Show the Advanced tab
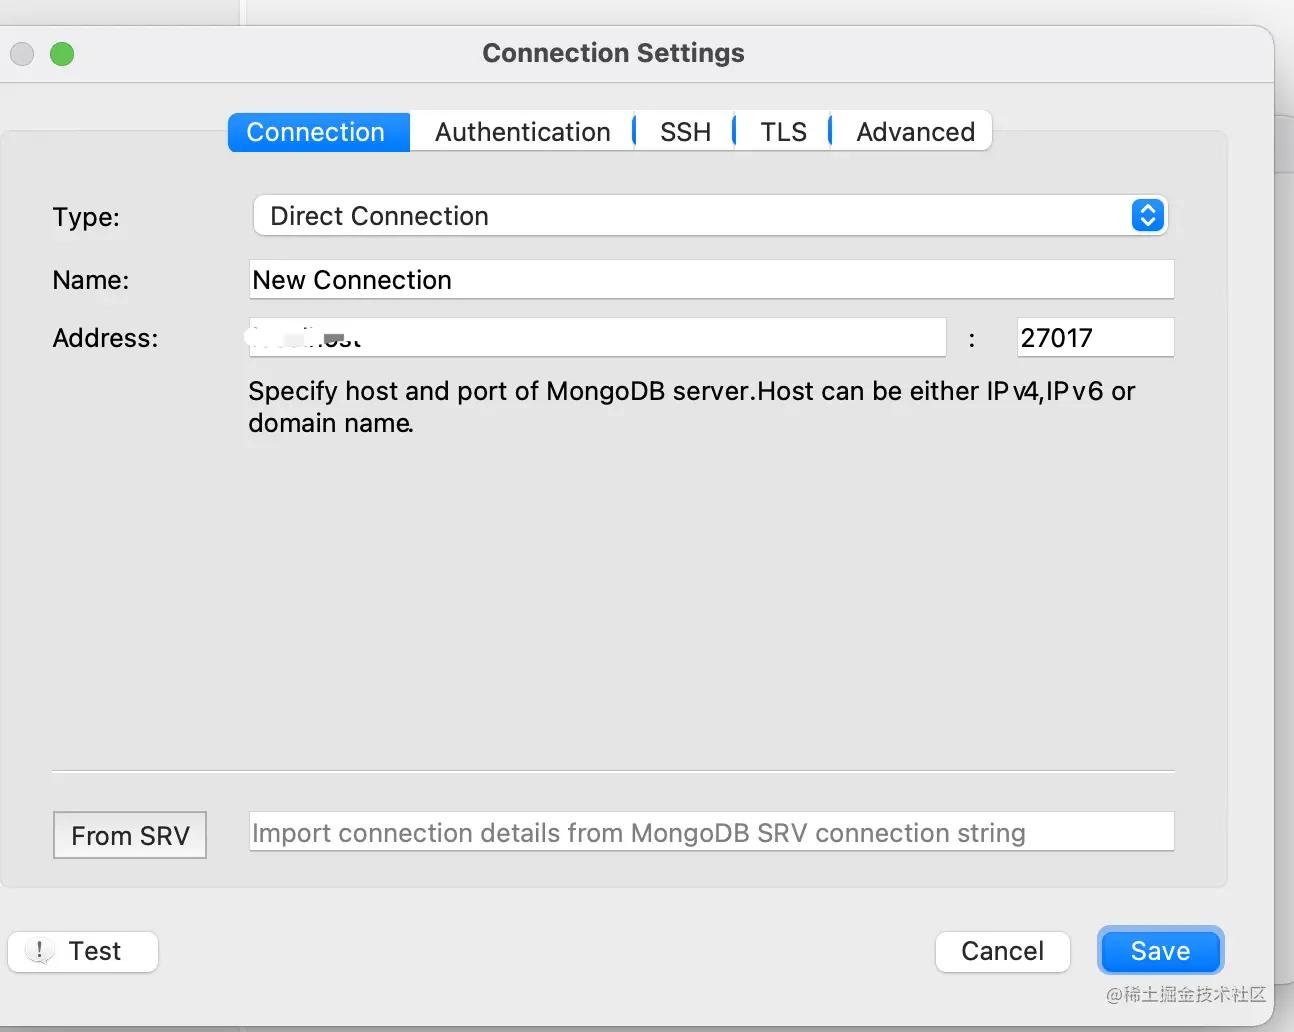 [915, 132]
